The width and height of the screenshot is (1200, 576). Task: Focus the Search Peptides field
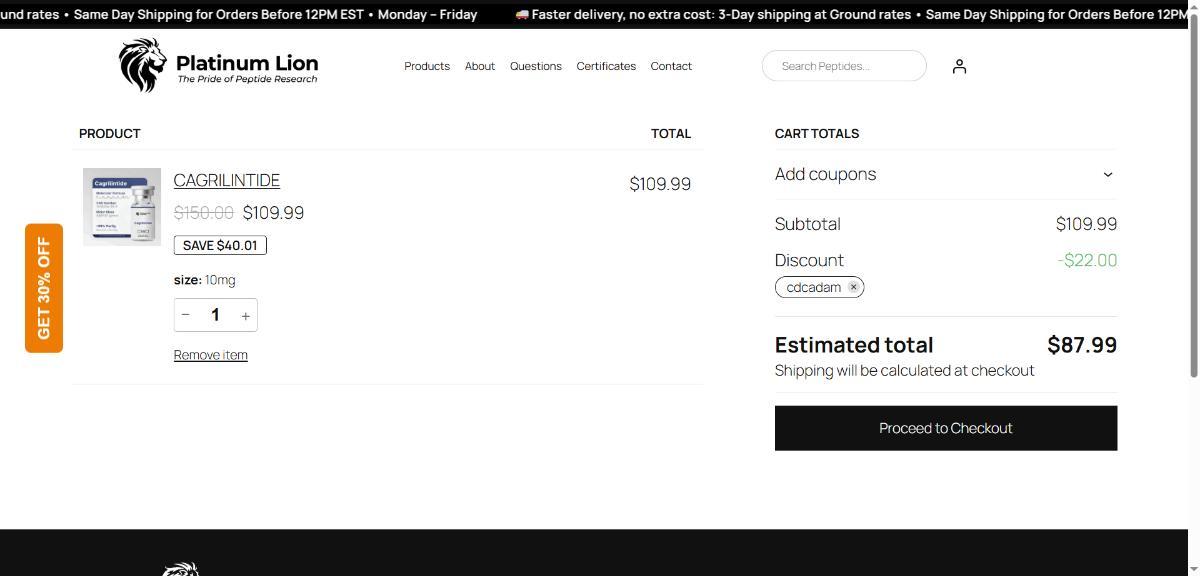pyautogui.click(x=843, y=66)
